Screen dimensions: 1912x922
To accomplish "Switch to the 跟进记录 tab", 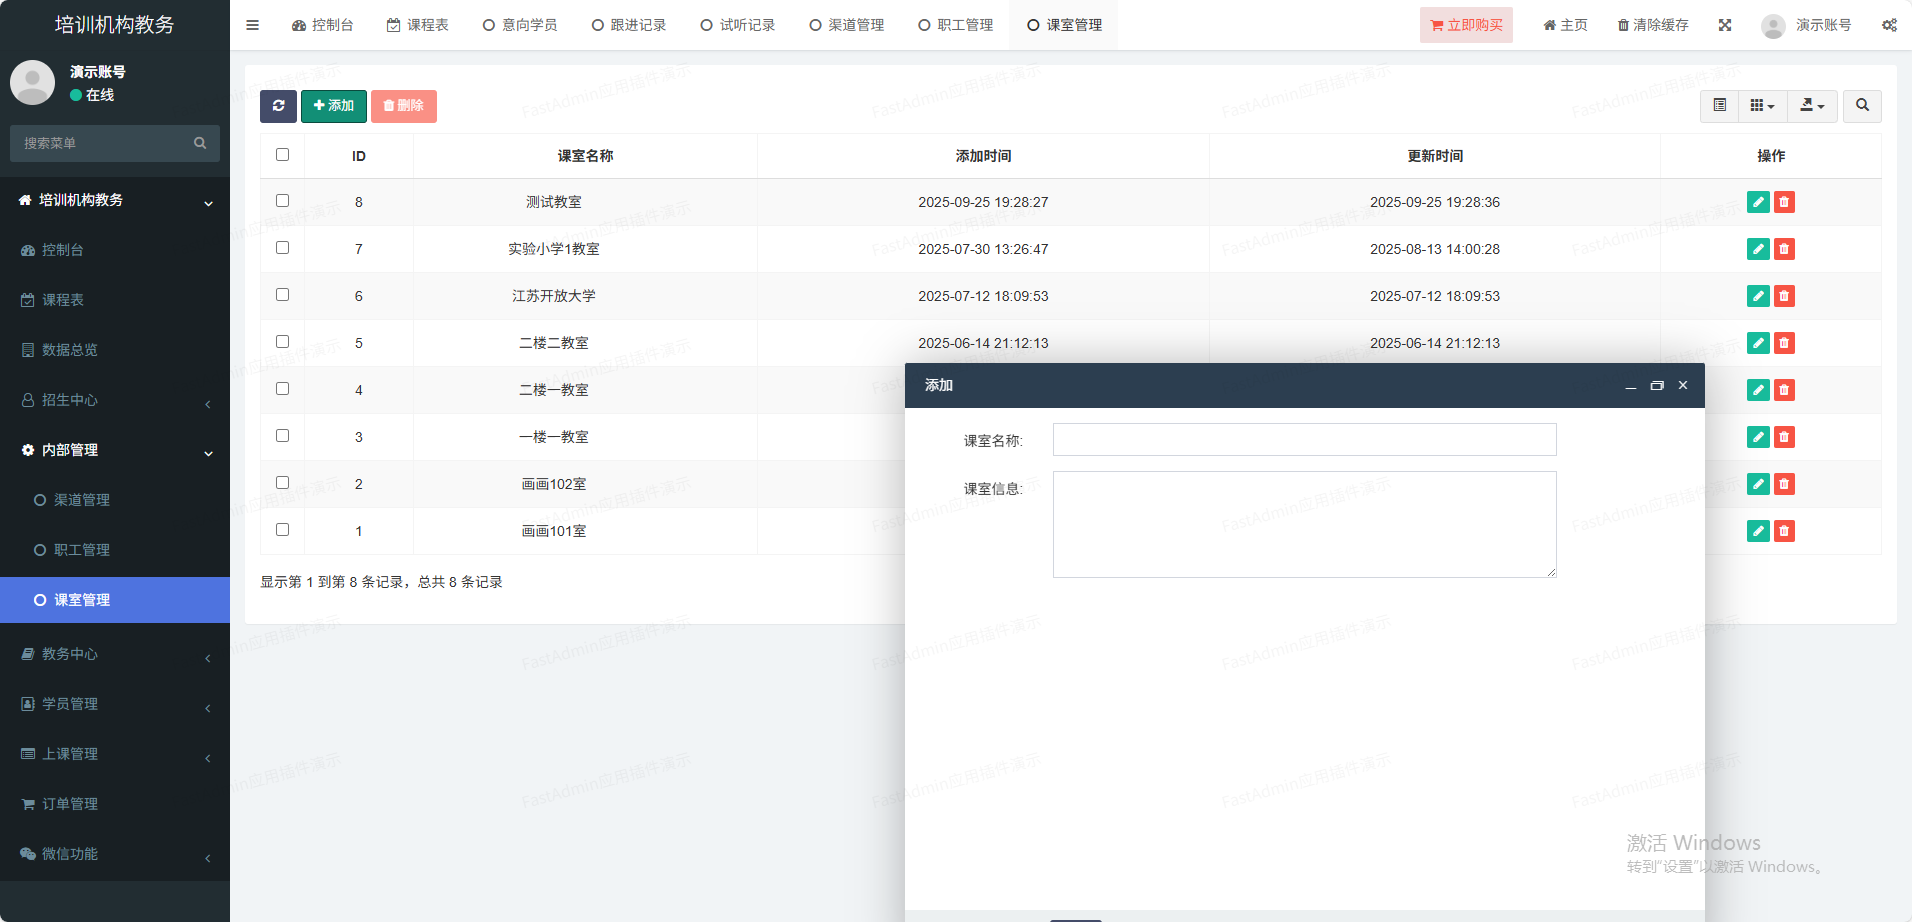I will 628,25.
